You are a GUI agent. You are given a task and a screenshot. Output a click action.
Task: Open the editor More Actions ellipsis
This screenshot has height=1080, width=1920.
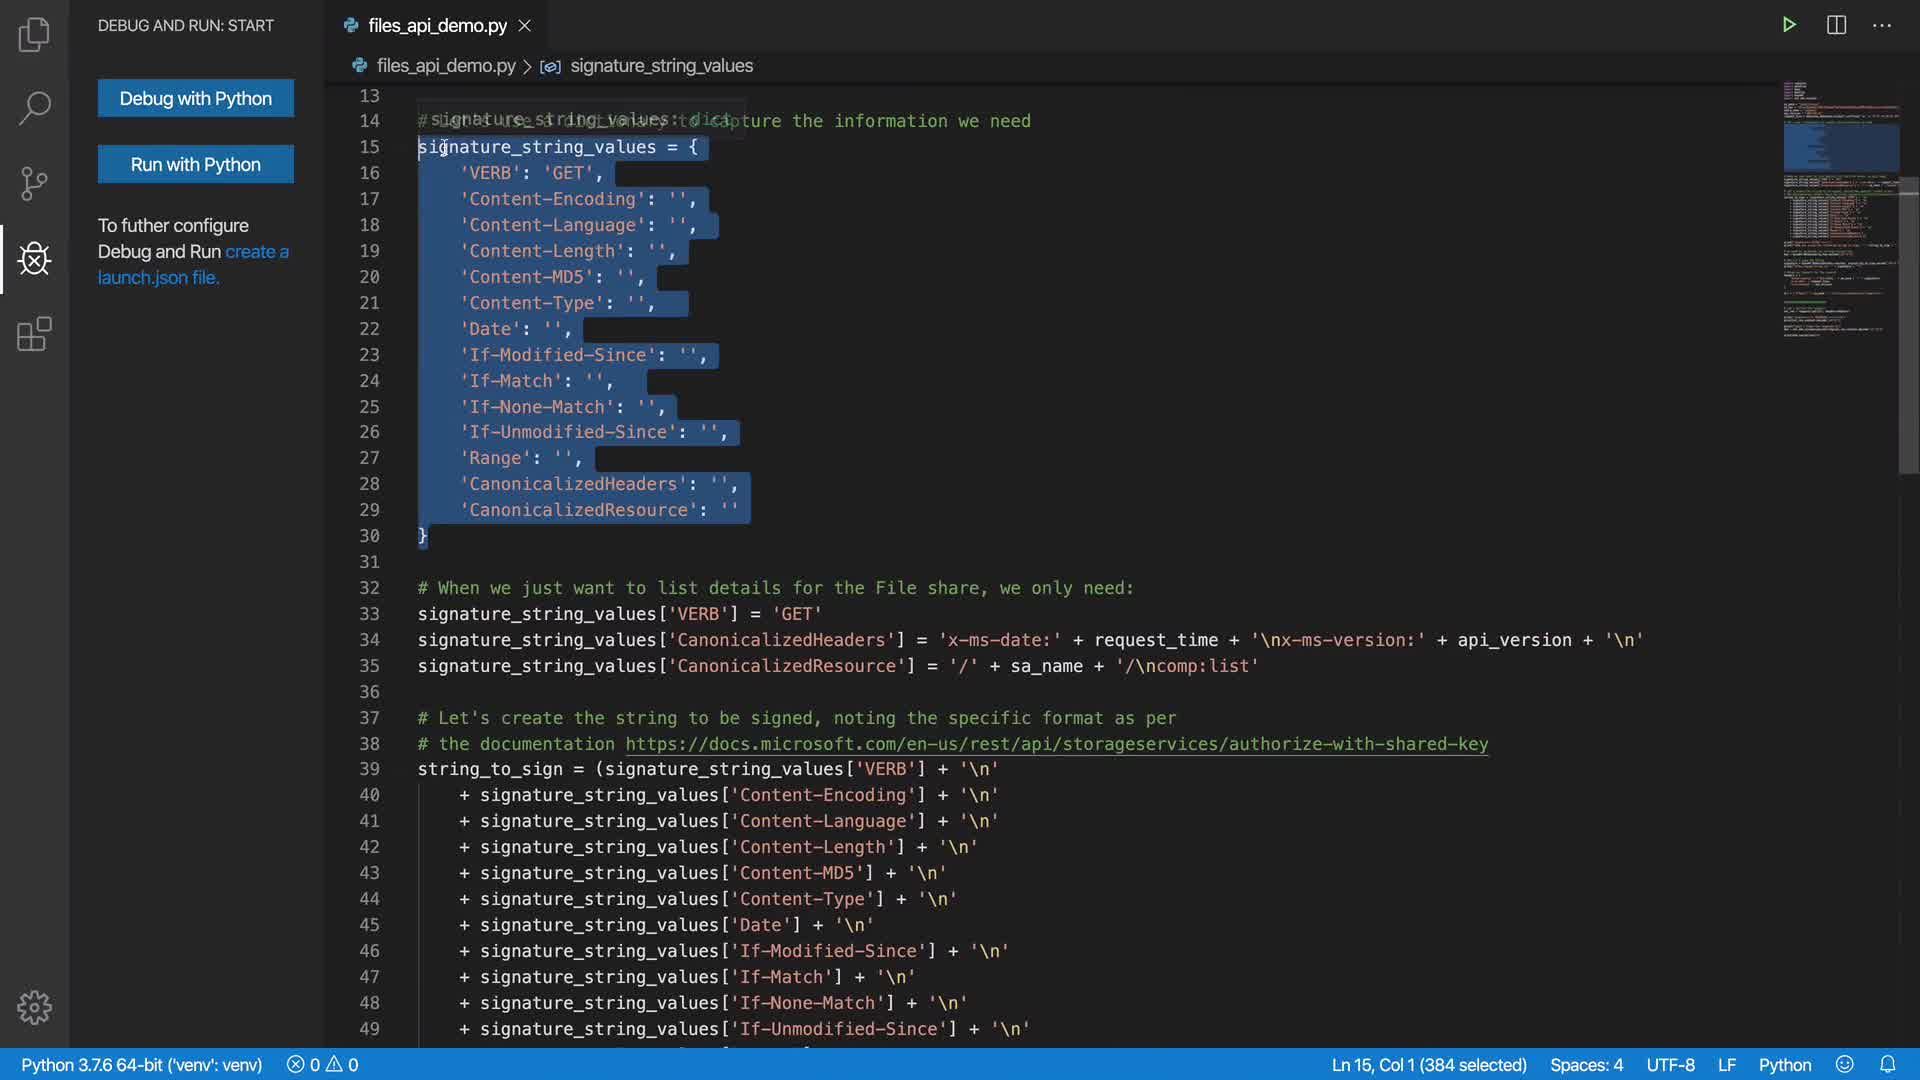(1882, 25)
